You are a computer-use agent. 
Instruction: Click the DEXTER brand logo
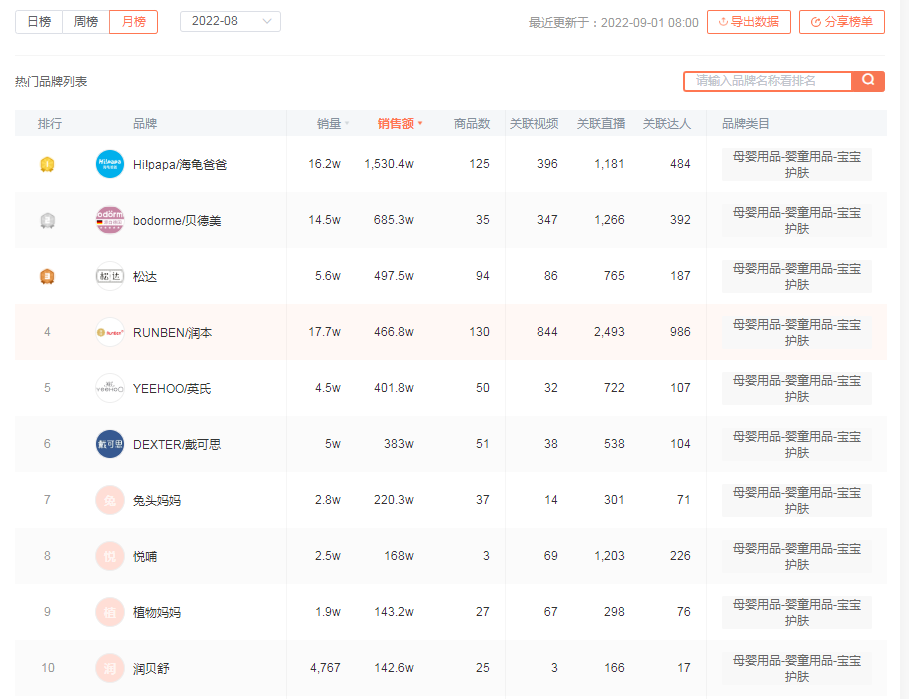click(x=110, y=444)
